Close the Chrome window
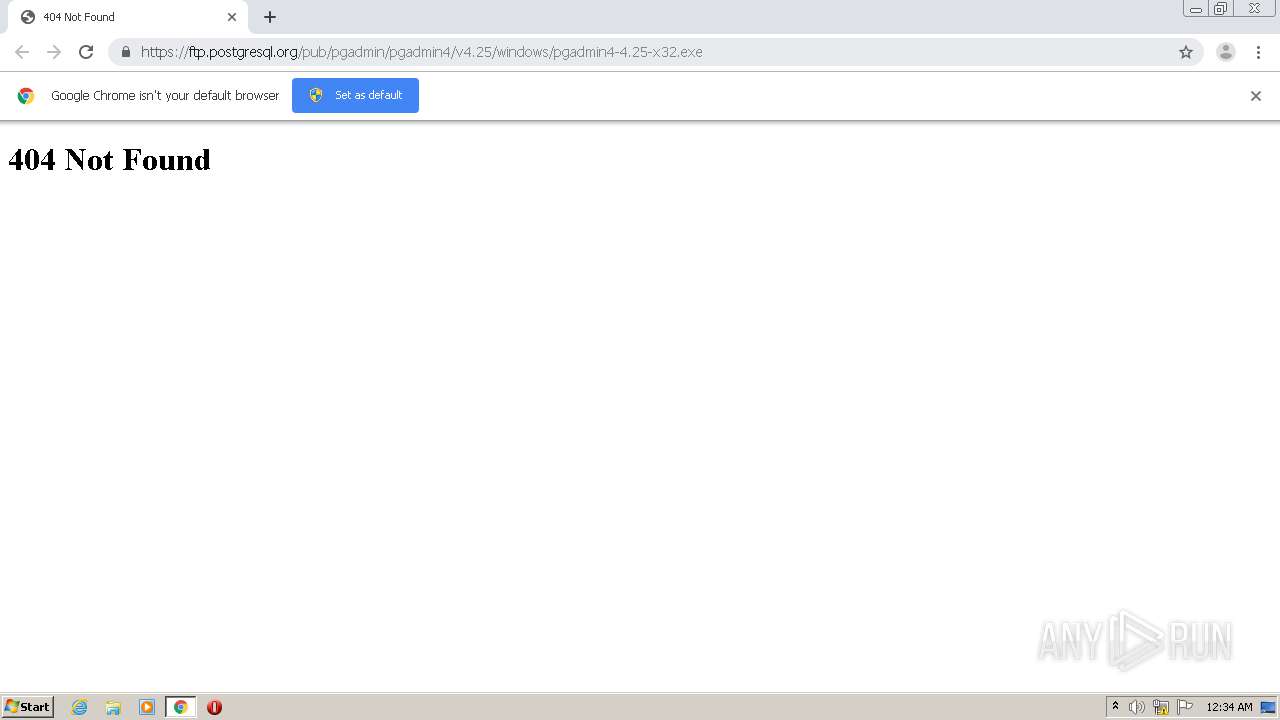Viewport: 1280px width, 720px height. point(1254,9)
